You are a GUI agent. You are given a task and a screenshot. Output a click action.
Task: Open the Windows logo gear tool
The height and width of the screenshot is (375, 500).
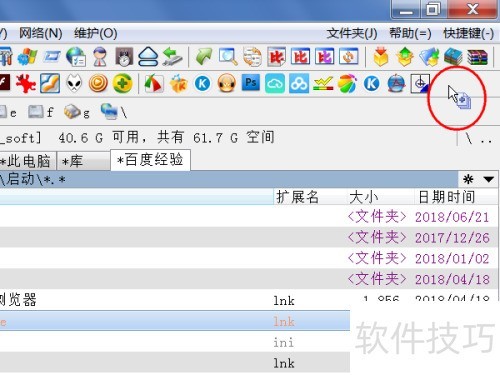(27, 56)
